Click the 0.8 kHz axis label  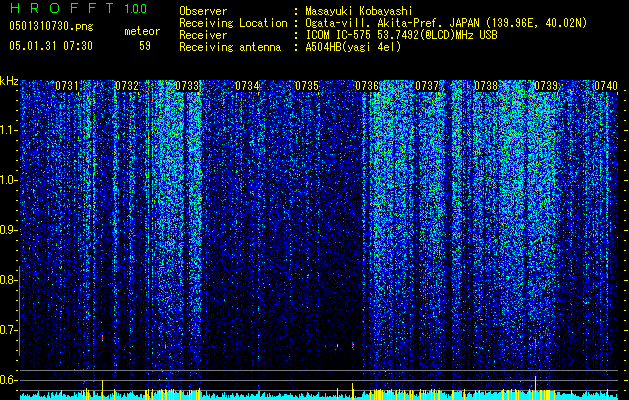coord(8,280)
